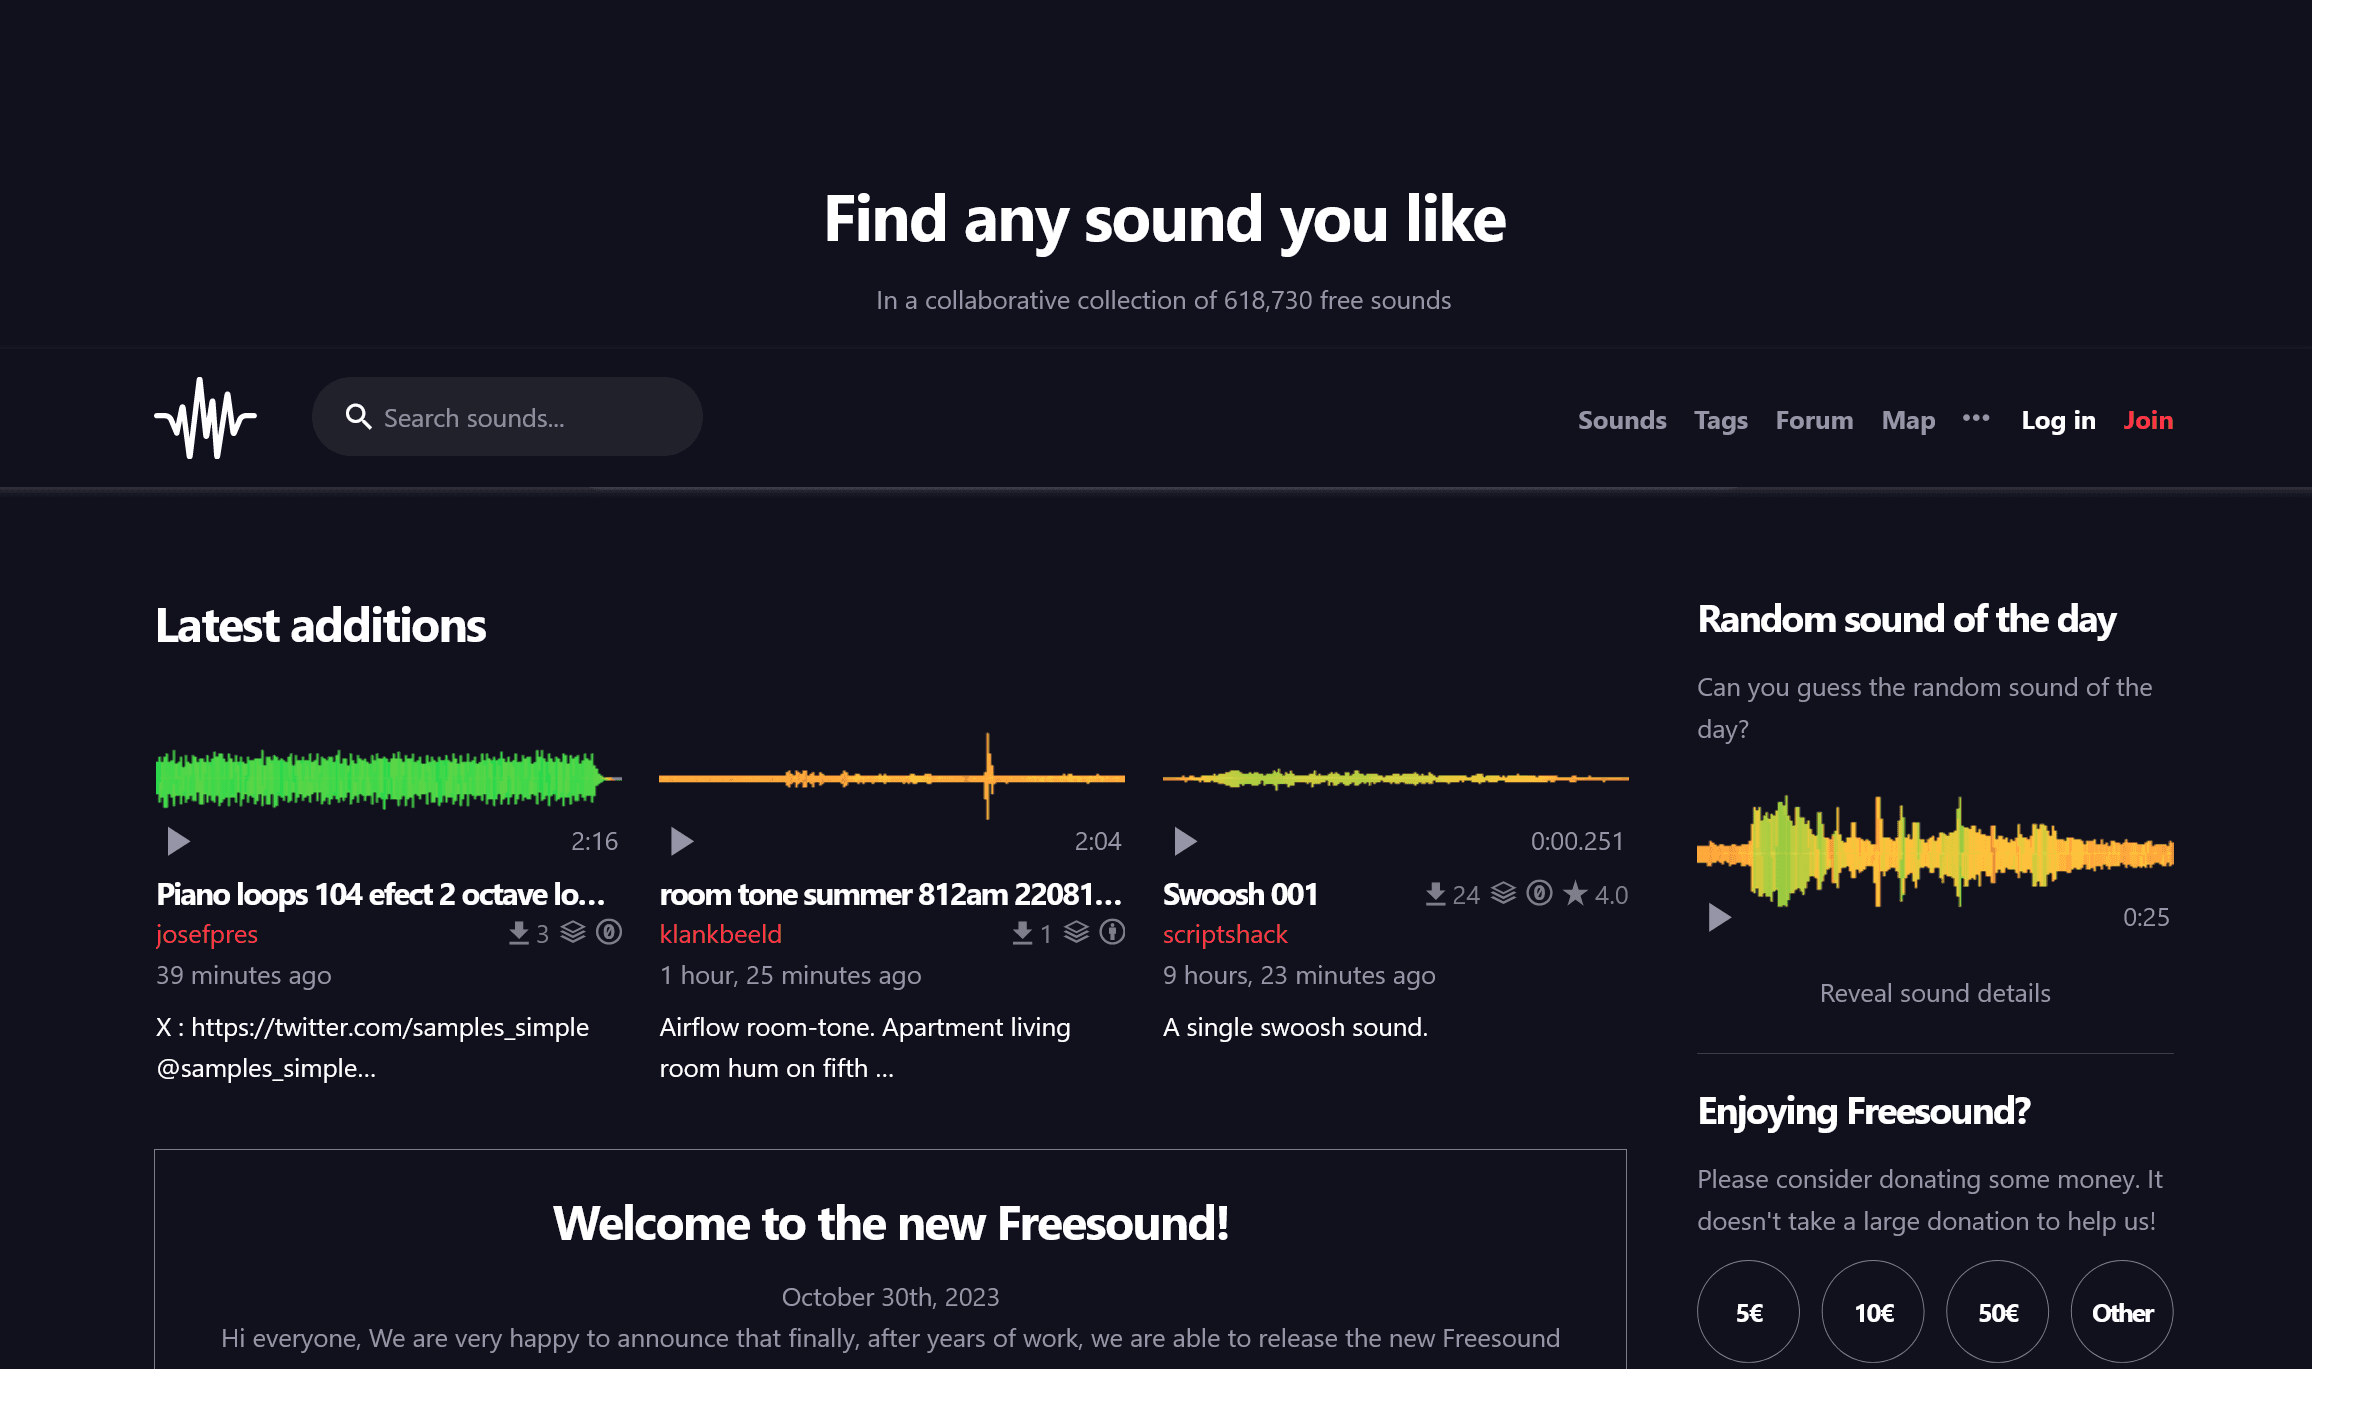
Task: Click the pack layers icon on room tone summer
Action: pyautogui.click(x=1077, y=932)
